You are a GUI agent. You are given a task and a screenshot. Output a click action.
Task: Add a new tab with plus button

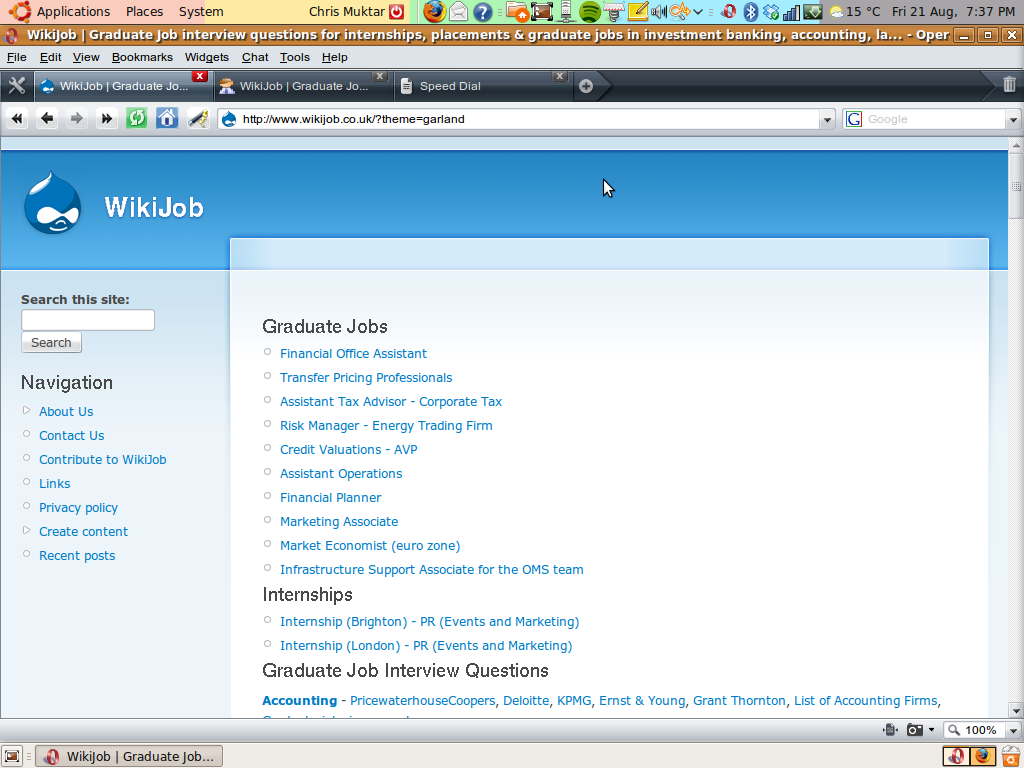pos(586,86)
